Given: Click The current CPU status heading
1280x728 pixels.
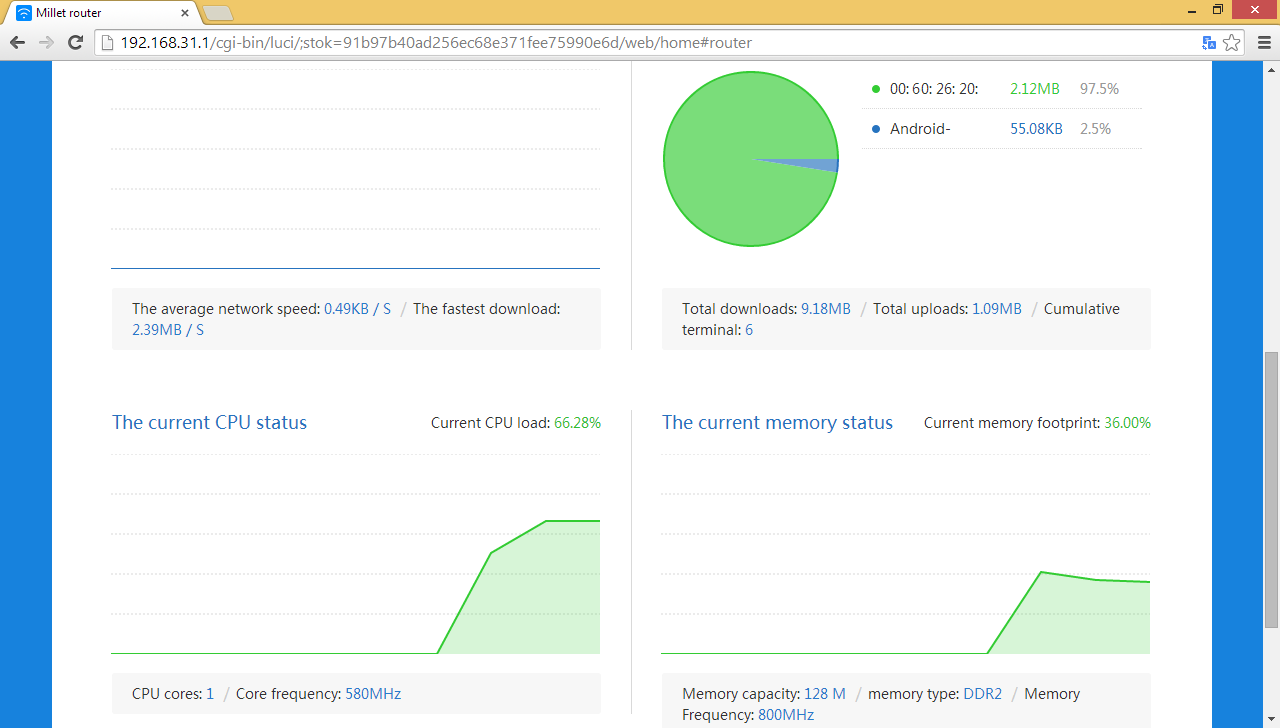Looking at the screenshot, I should pos(209,422).
